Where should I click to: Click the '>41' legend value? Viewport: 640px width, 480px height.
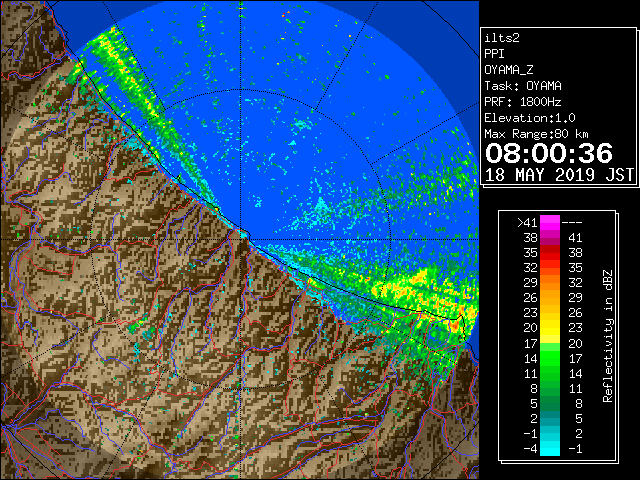[527, 223]
